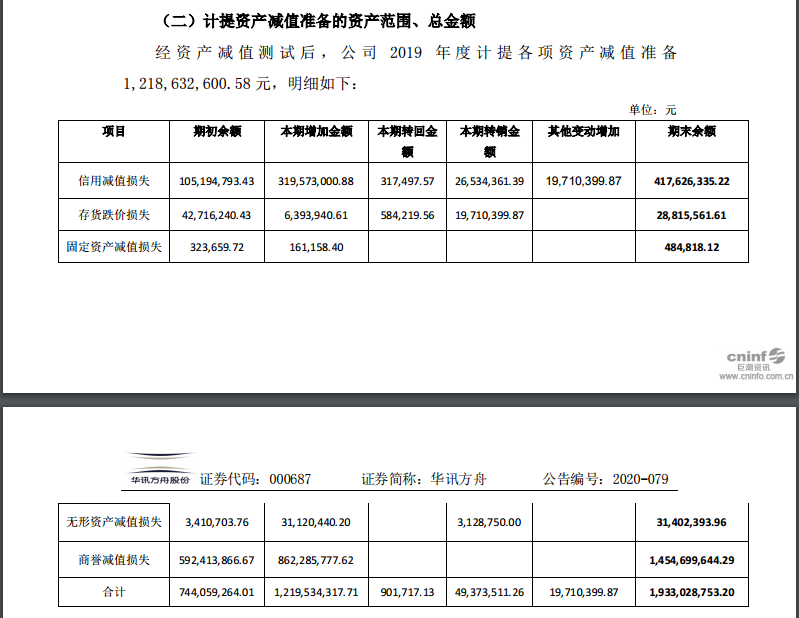Click the amount 1,218,632,600.58 元 in the paragraph
The height and width of the screenshot is (618, 799).
[x=197, y=83]
